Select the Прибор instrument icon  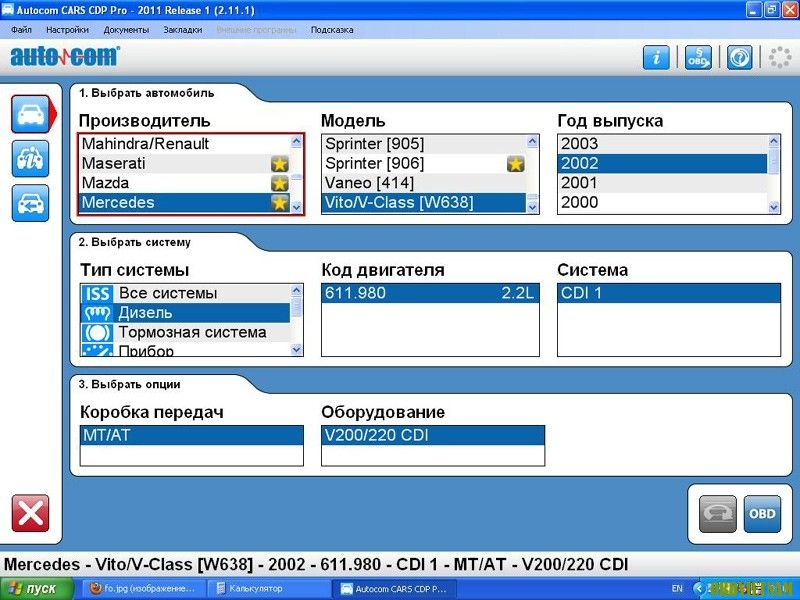tap(97, 349)
